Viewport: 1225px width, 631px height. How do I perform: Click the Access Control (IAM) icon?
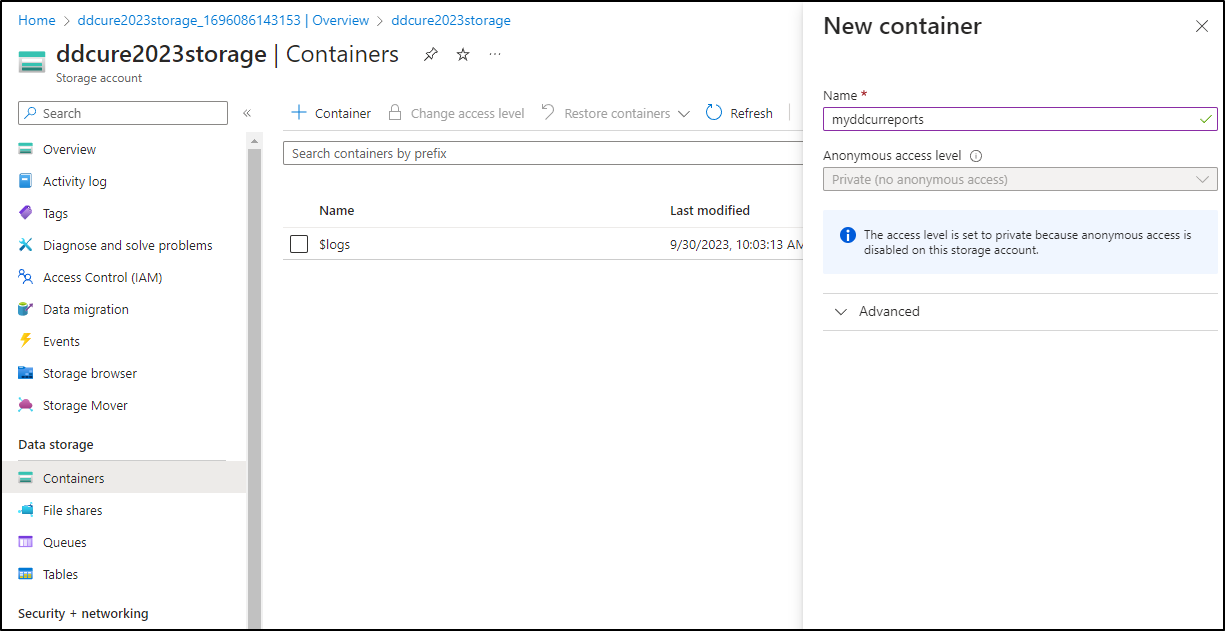pos(26,277)
